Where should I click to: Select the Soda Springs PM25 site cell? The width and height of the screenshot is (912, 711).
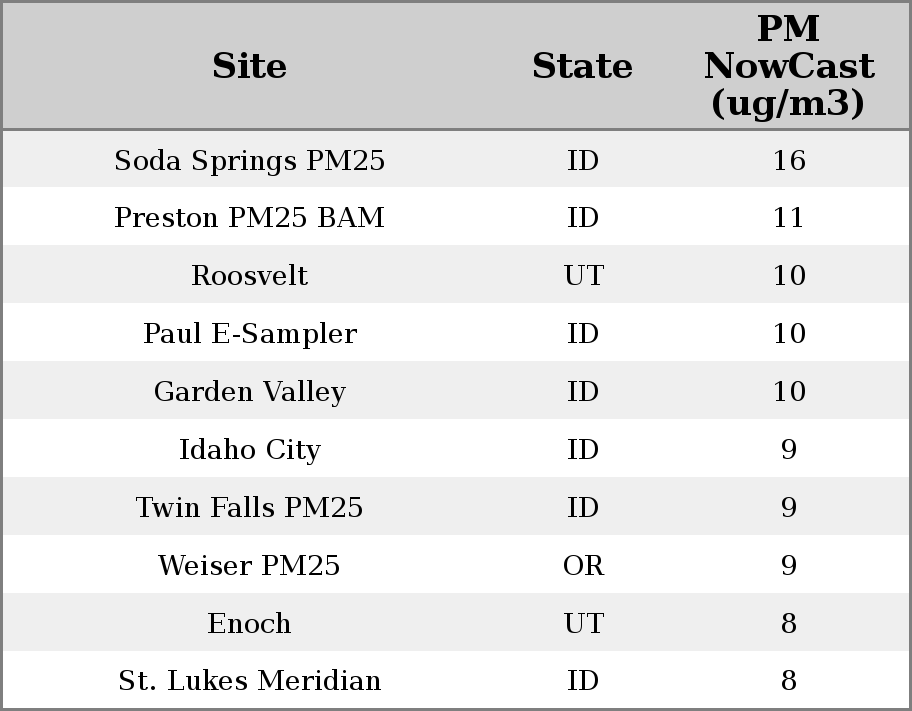(249, 160)
